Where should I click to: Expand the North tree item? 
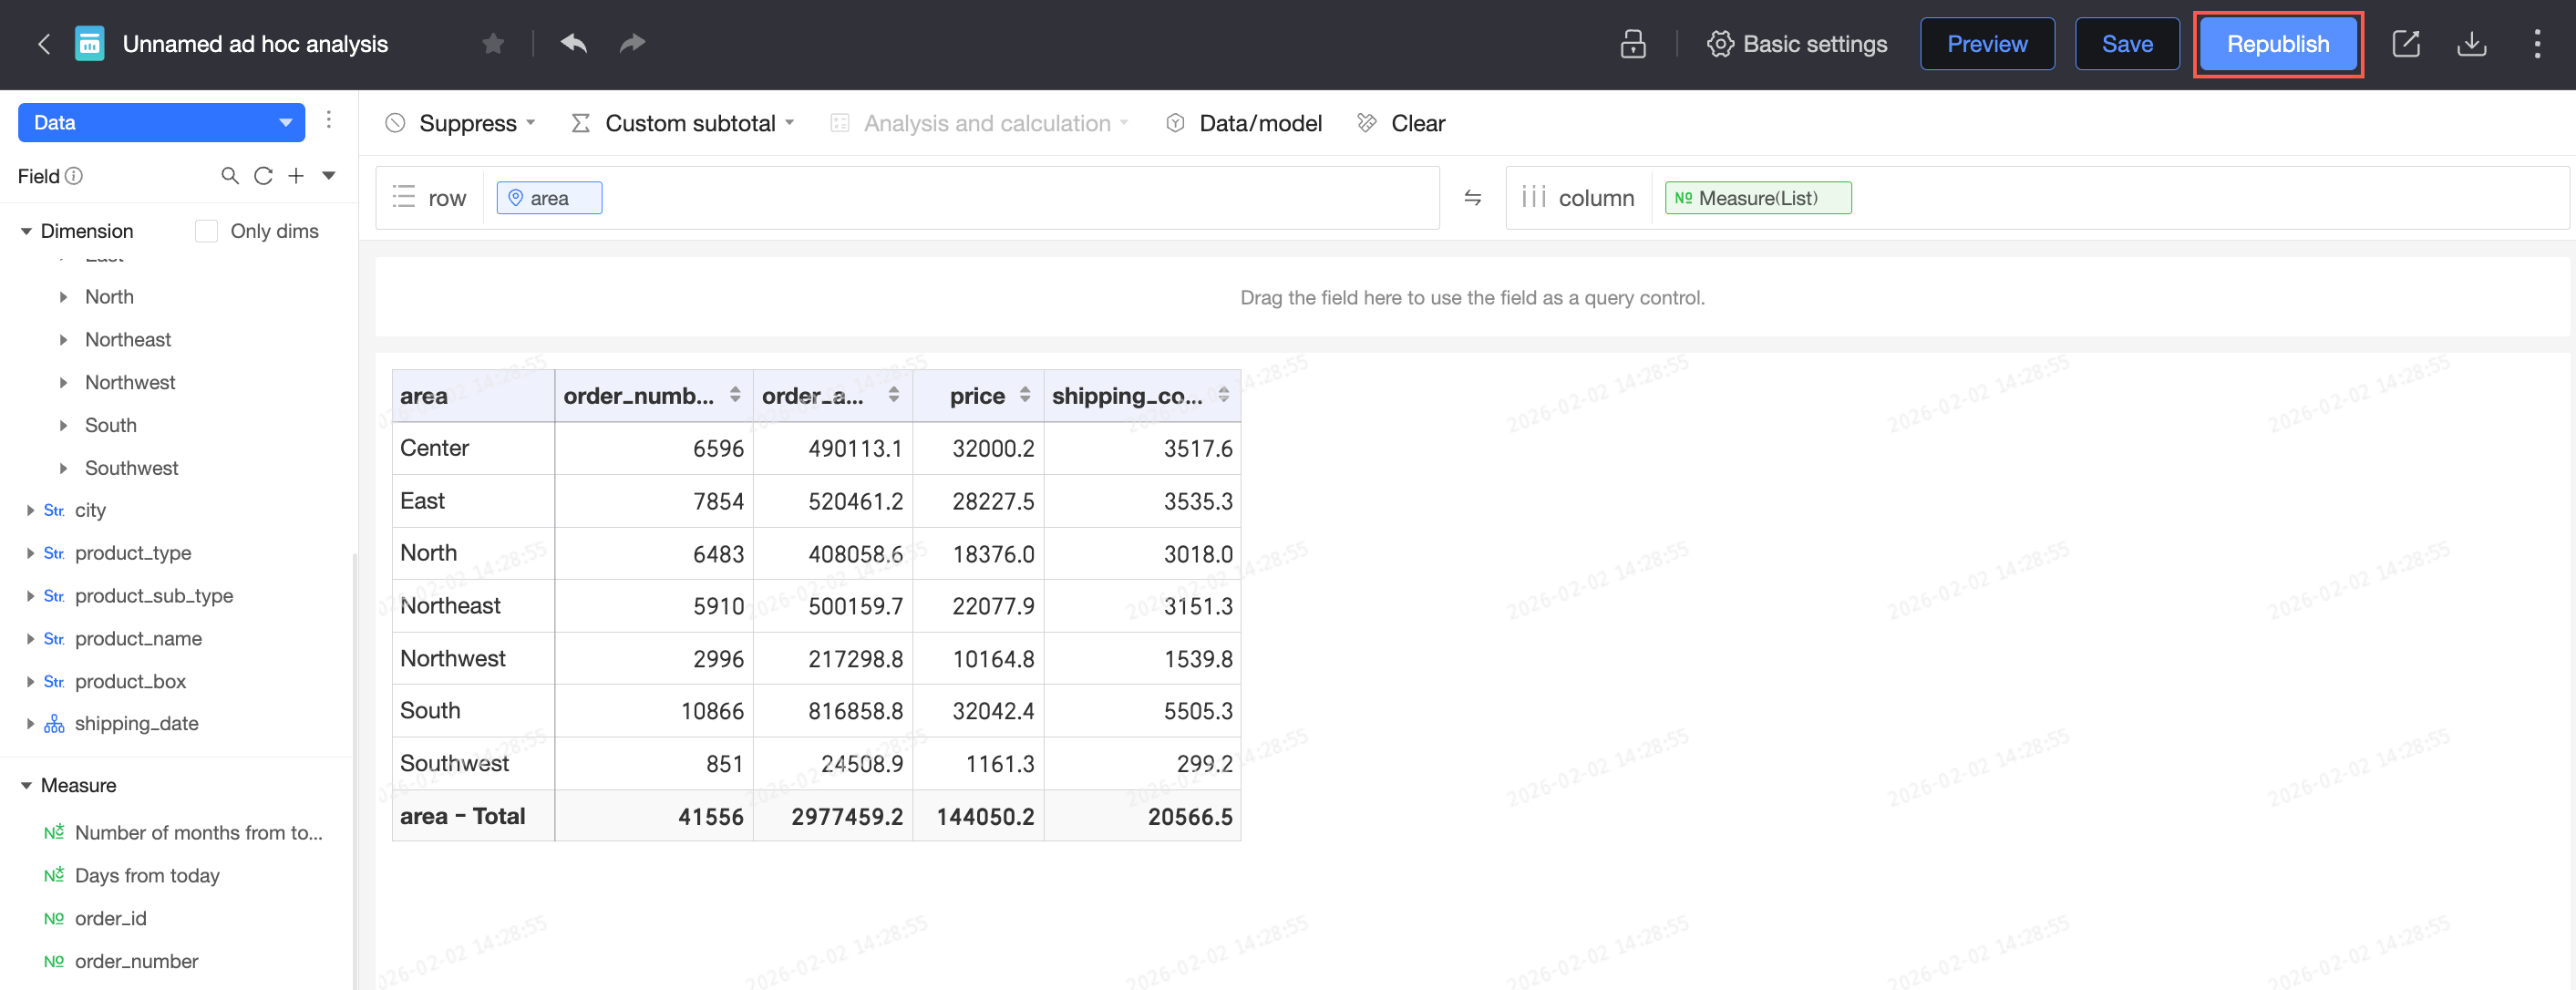click(63, 297)
